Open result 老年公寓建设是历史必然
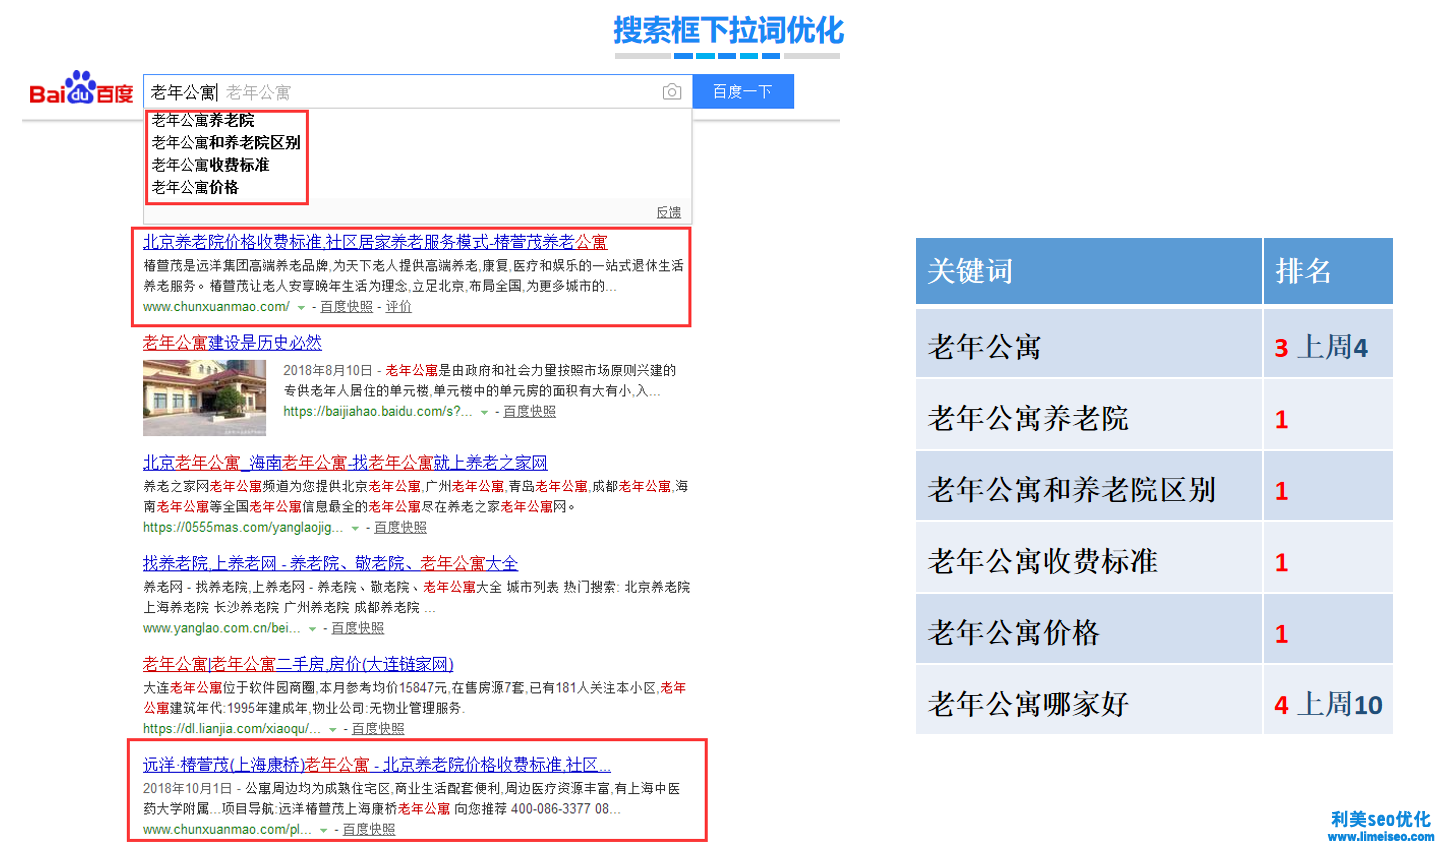 click(232, 343)
